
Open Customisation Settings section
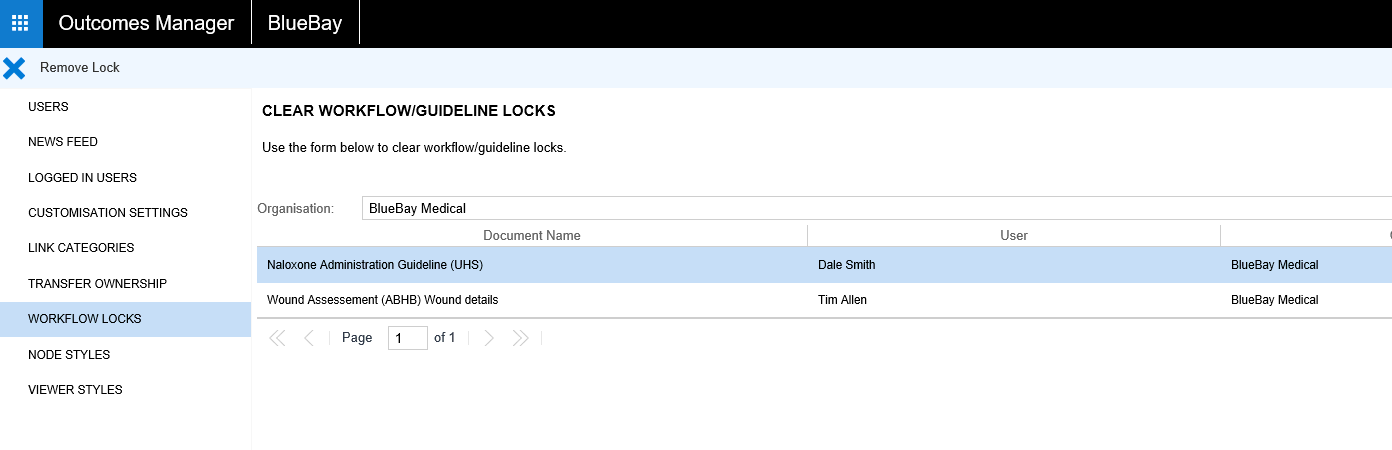click(107, 213)
